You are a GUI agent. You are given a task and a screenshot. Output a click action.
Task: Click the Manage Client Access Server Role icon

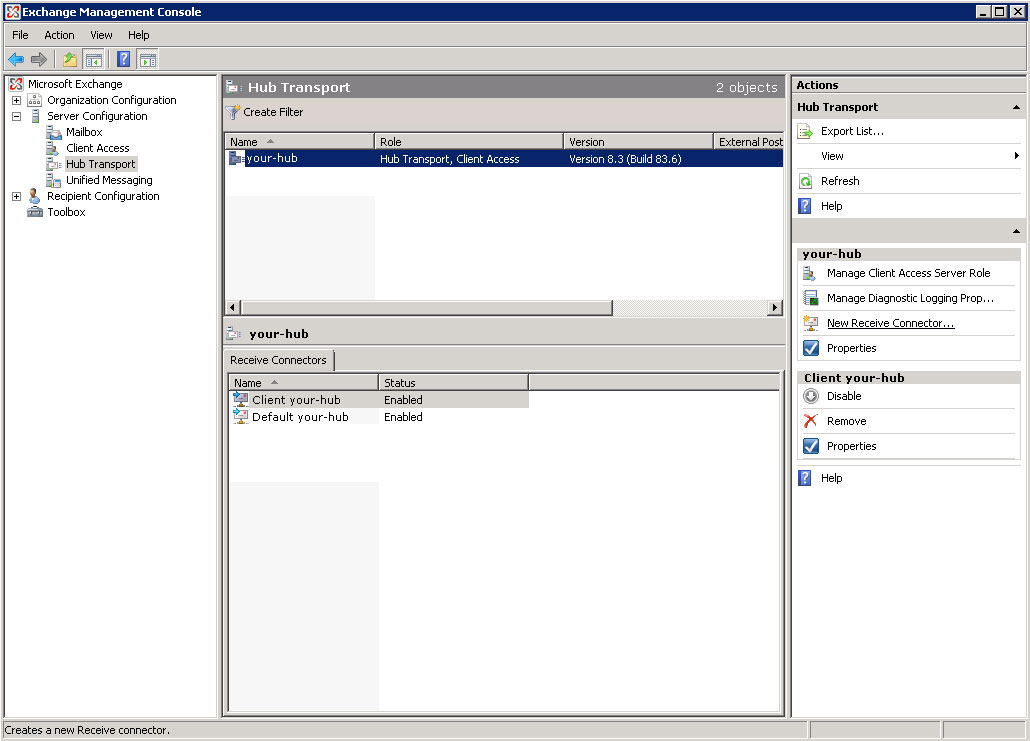(x=810, y=273)
